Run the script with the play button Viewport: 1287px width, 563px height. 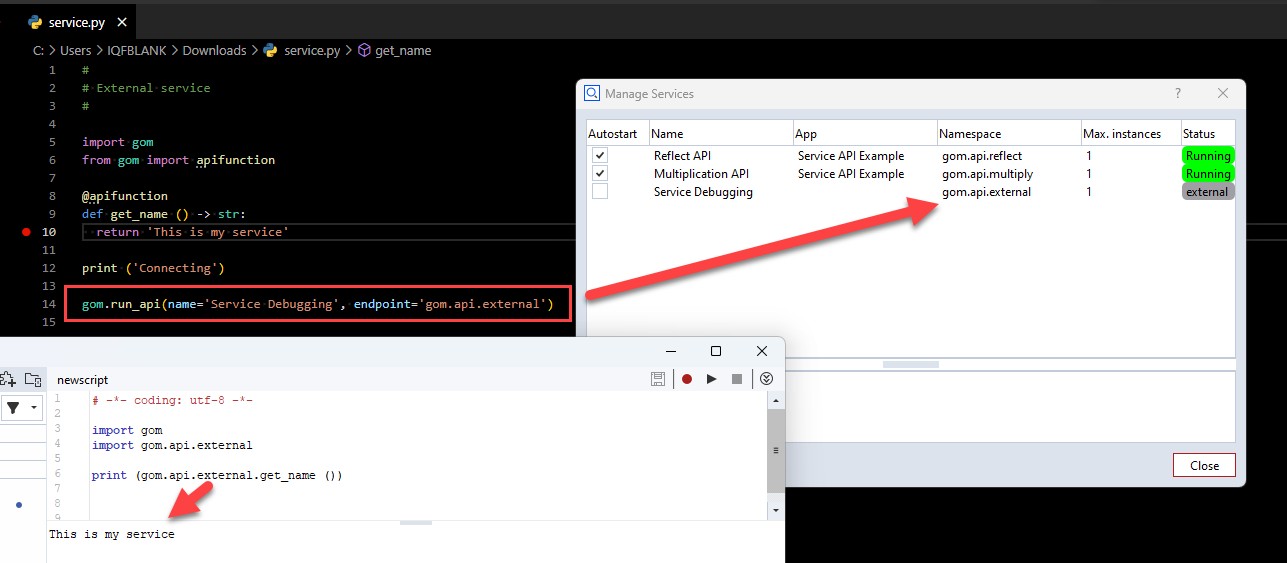point(712,379)
